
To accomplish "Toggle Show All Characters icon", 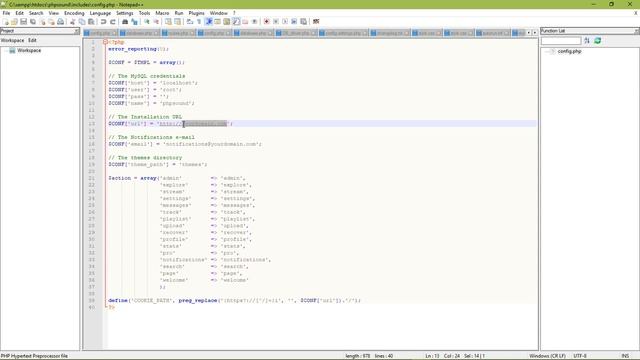I will 199,22.
